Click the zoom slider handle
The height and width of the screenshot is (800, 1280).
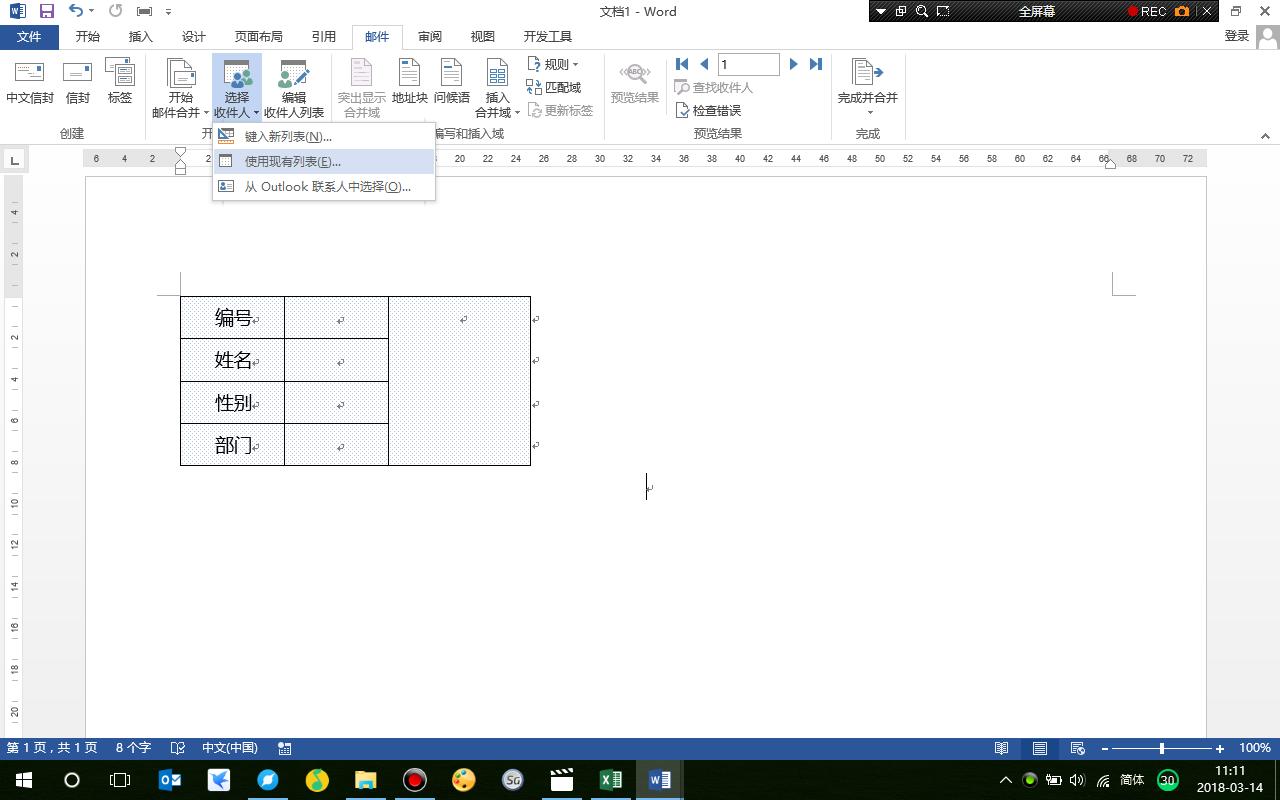[1161, 748]
